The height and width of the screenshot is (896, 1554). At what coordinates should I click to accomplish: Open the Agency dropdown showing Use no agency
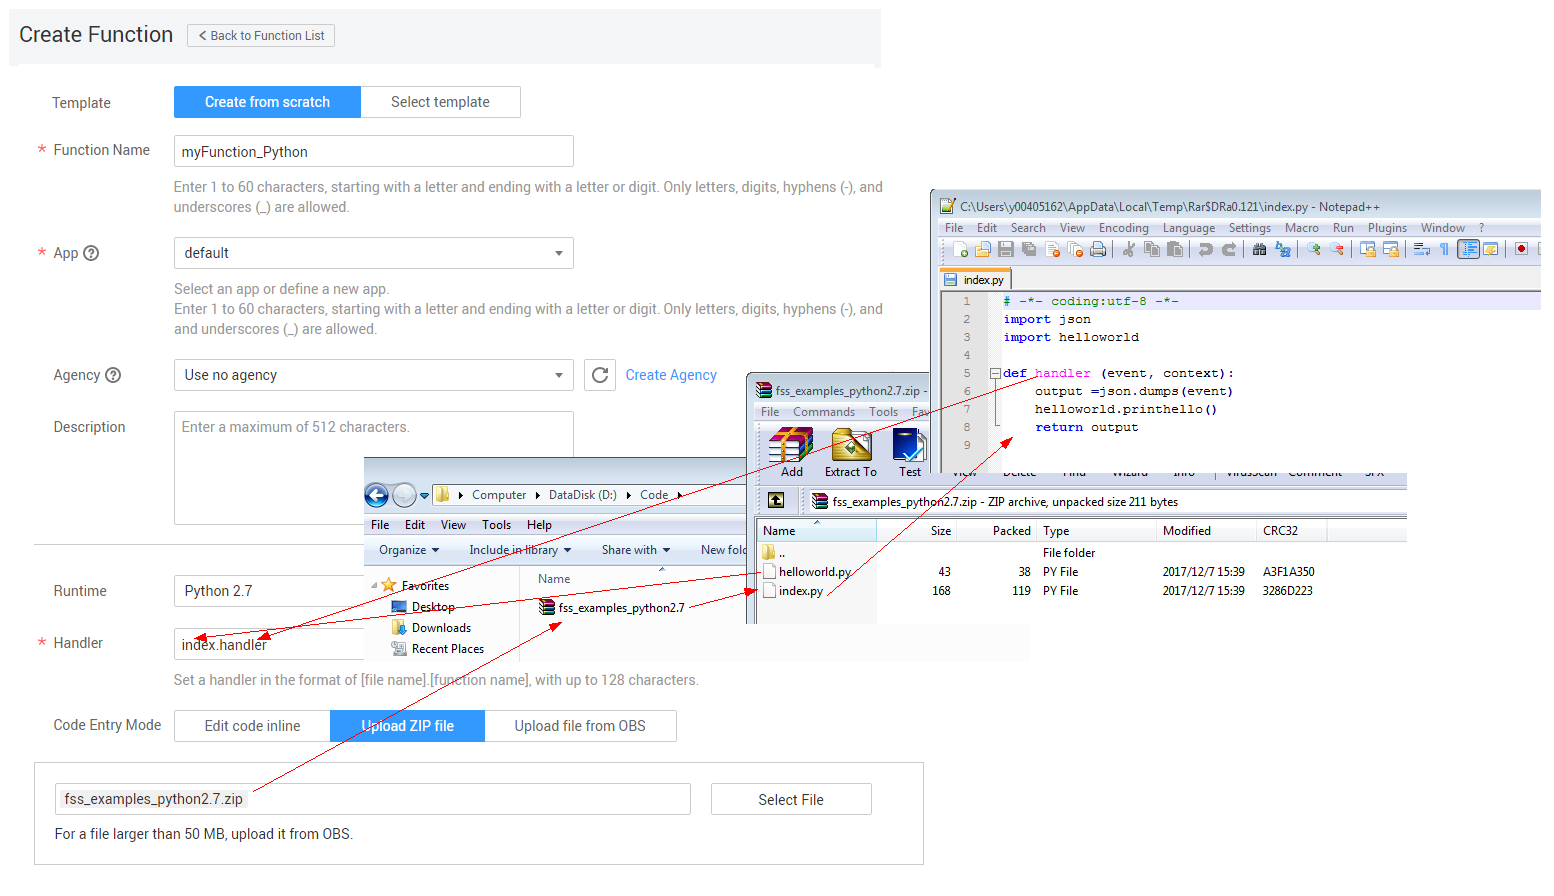tap(374, 375)
